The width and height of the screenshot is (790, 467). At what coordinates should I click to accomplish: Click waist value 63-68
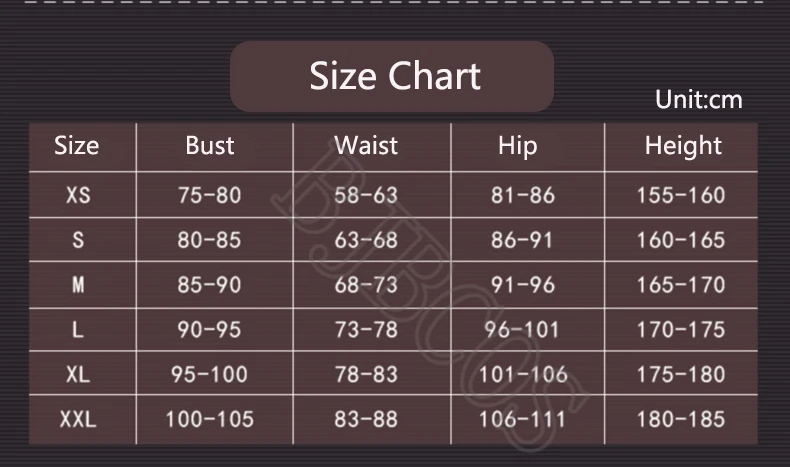coord(366,240)
